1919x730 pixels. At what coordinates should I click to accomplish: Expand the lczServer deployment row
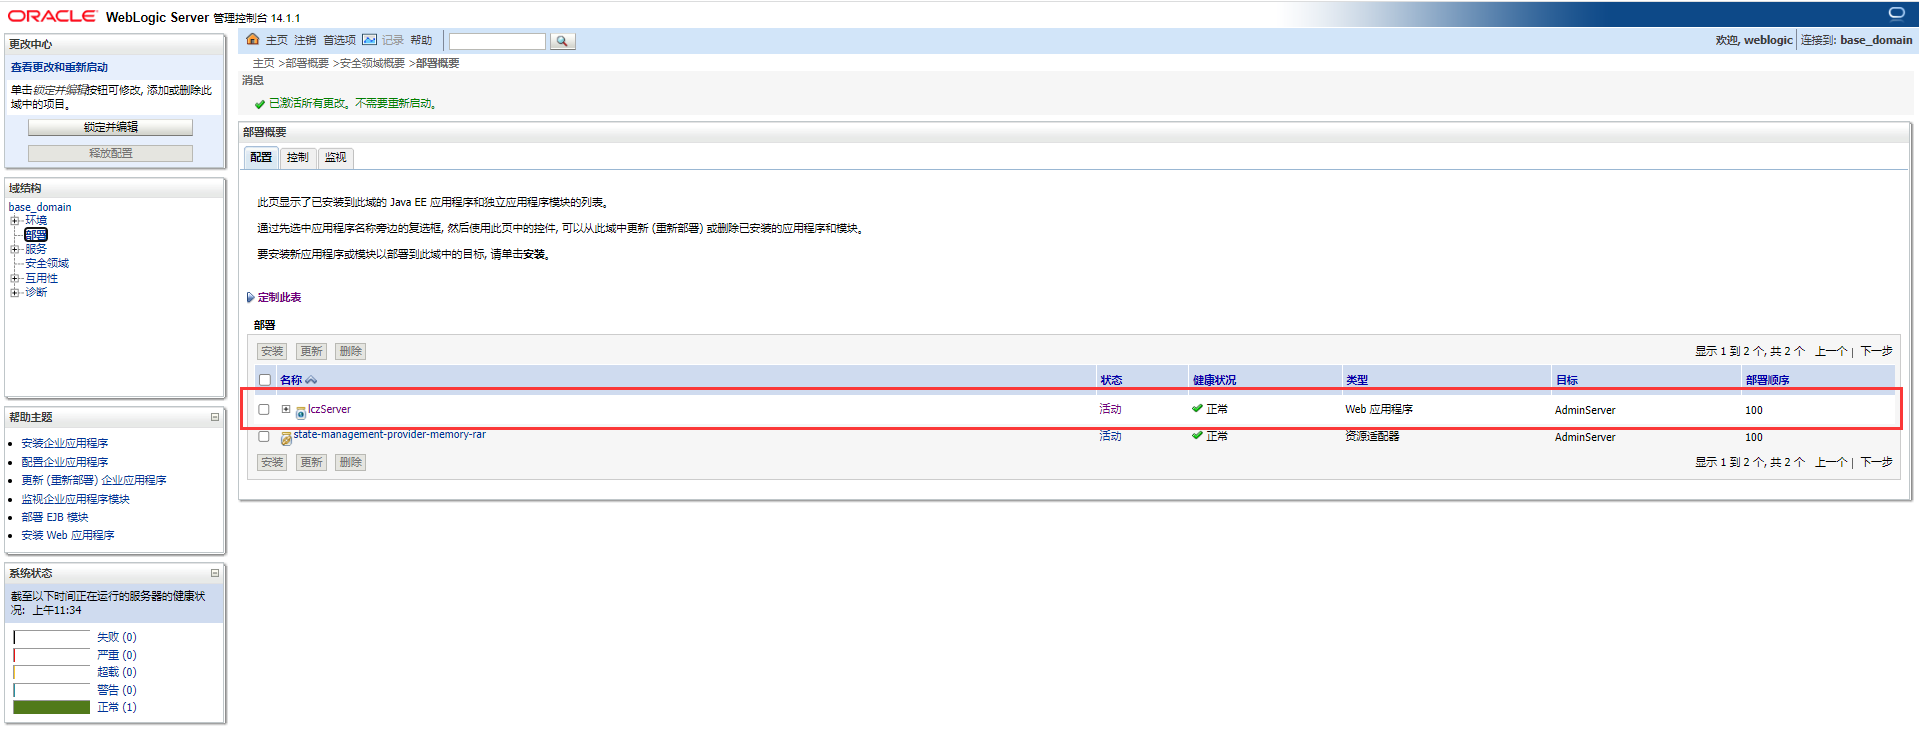286,409
